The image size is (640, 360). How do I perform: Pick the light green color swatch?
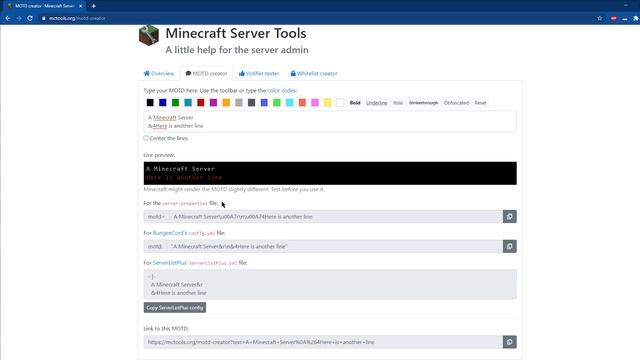point(277,103)
